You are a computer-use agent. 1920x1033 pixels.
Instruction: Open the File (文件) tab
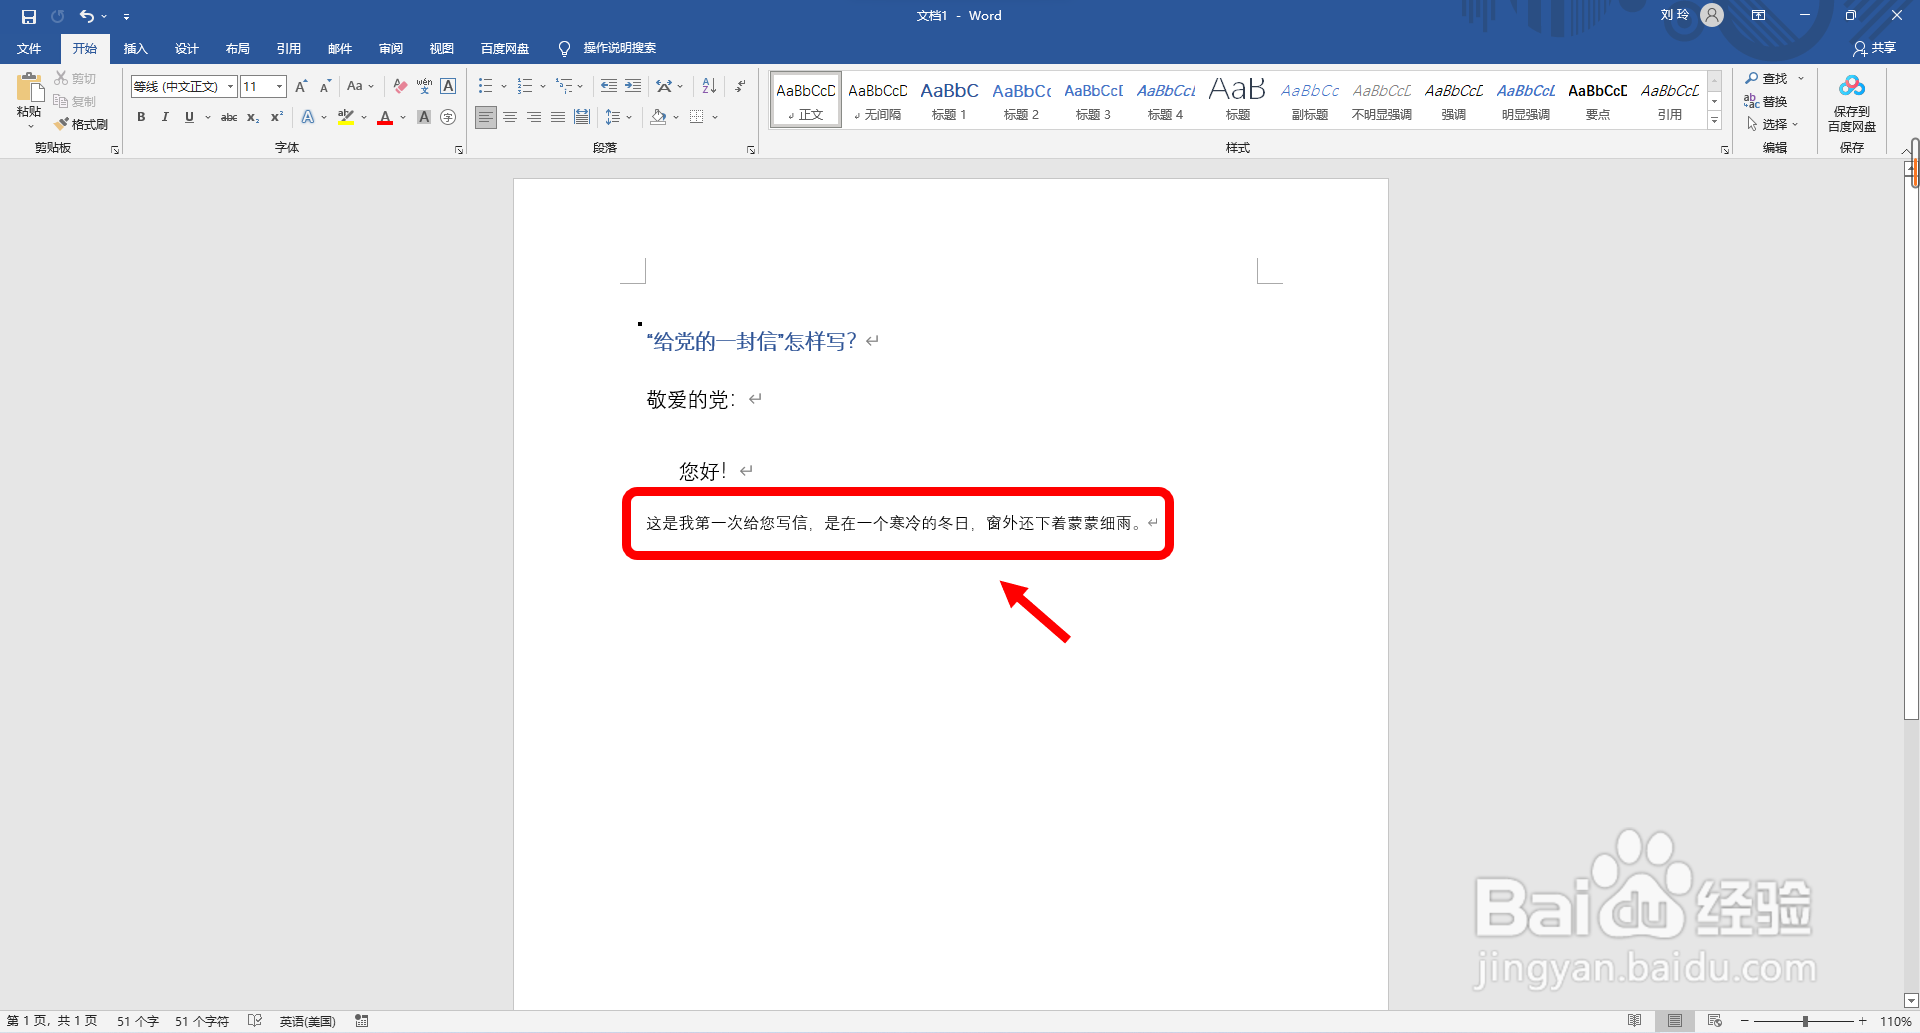(x=29, y=48)
